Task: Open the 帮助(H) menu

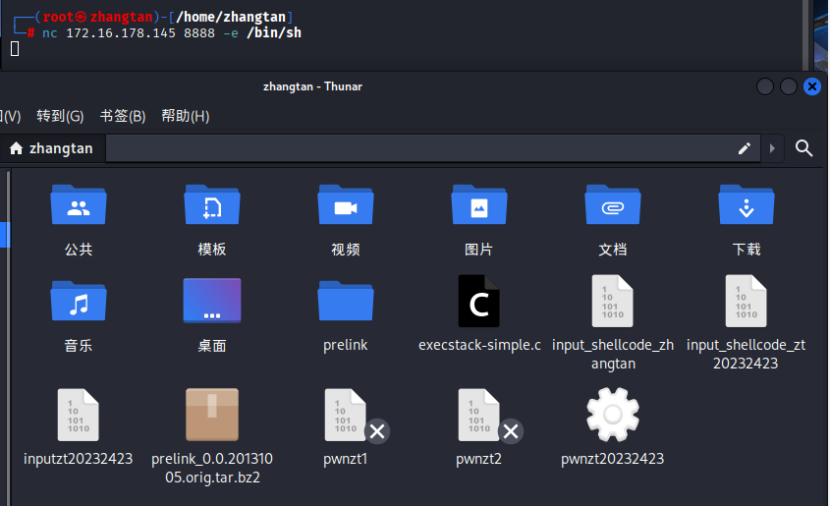Action: coord(185,116)
